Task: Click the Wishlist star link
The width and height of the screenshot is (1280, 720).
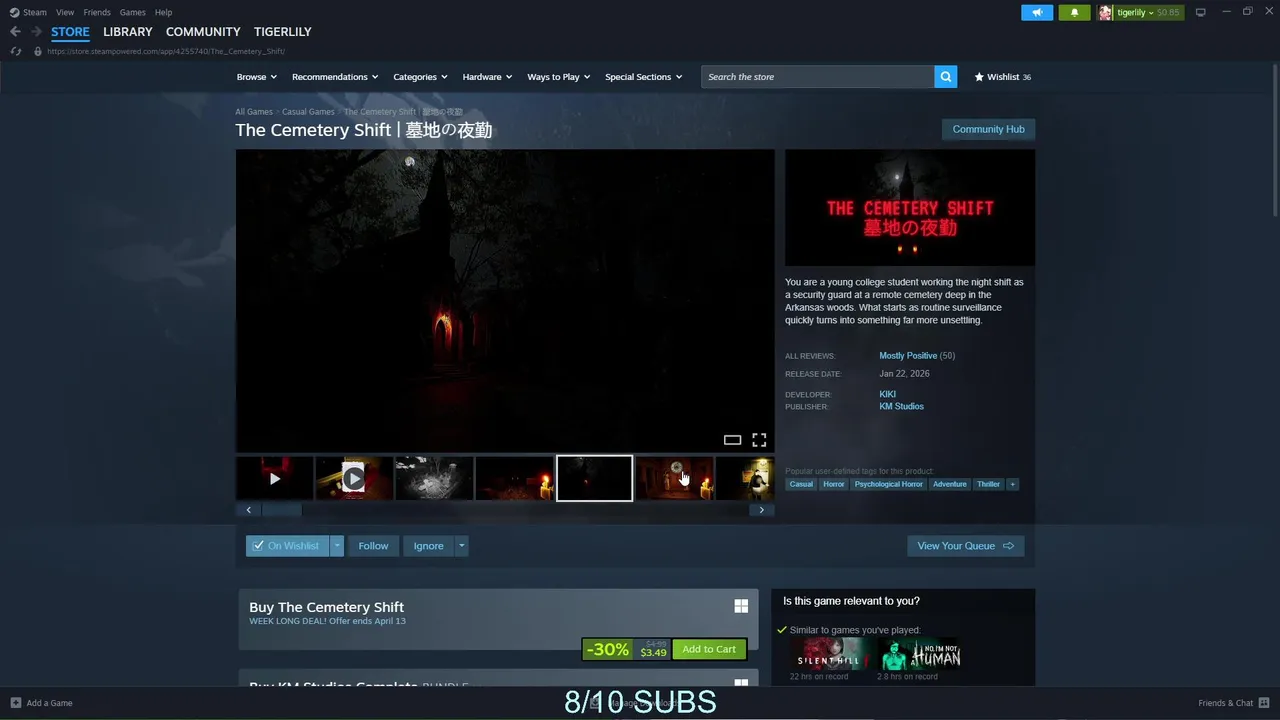Action: 1002,77
